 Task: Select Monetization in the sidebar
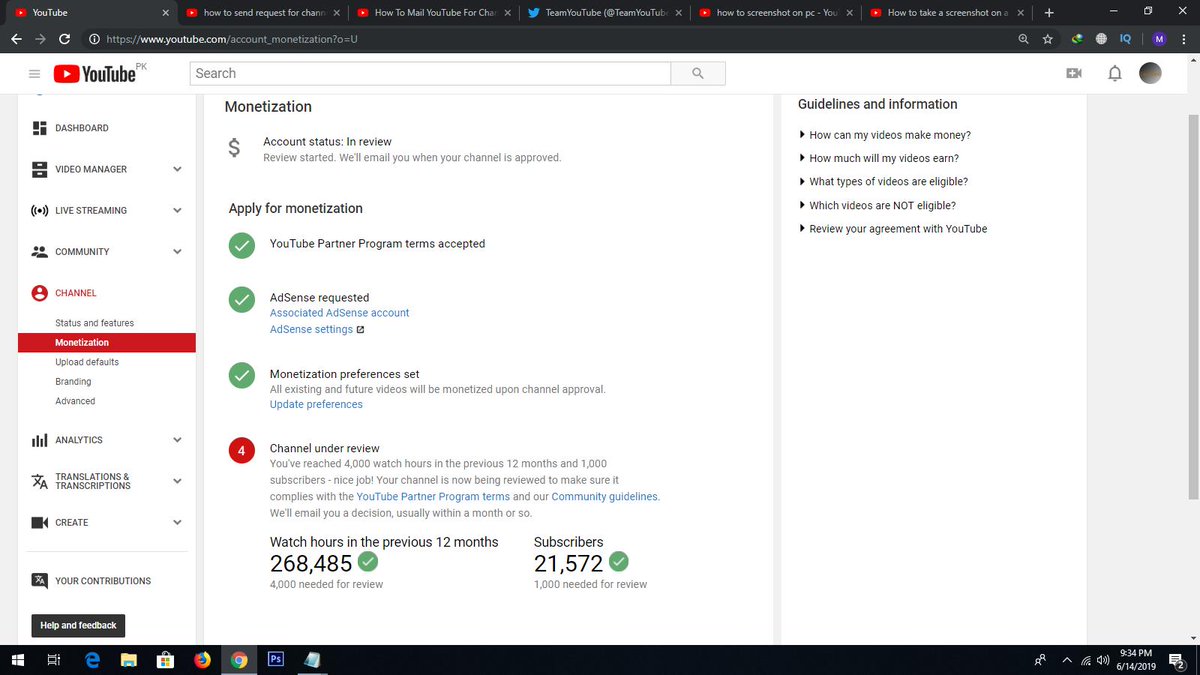pos(106,343)
